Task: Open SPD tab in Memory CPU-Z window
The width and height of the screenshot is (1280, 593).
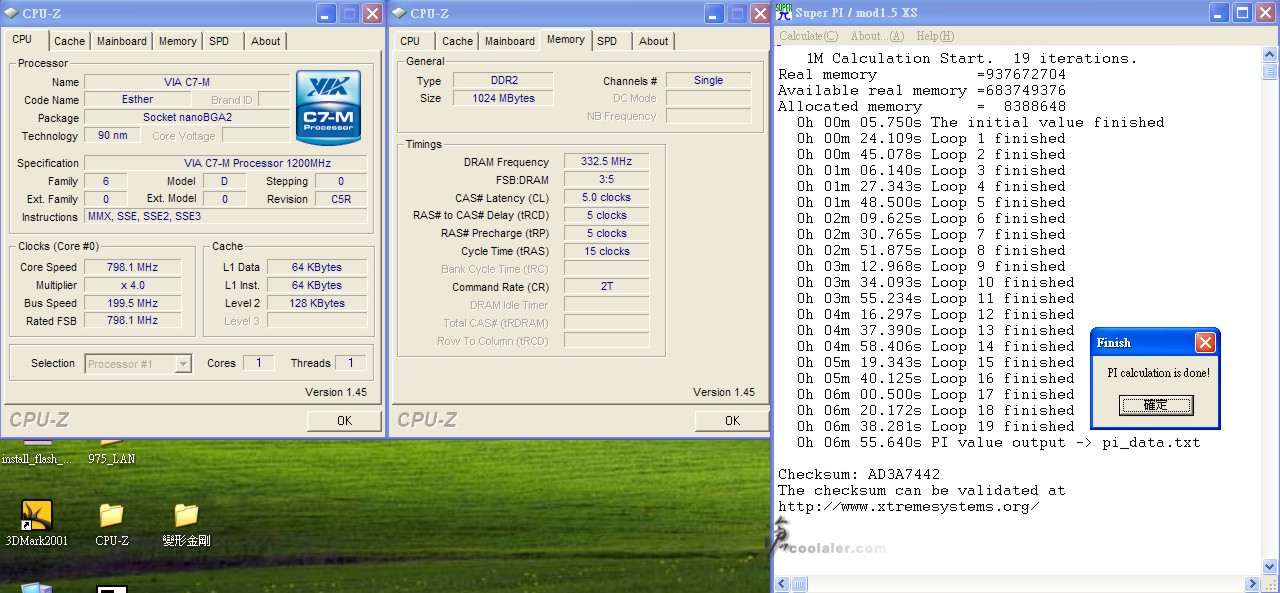Action: 607,41
